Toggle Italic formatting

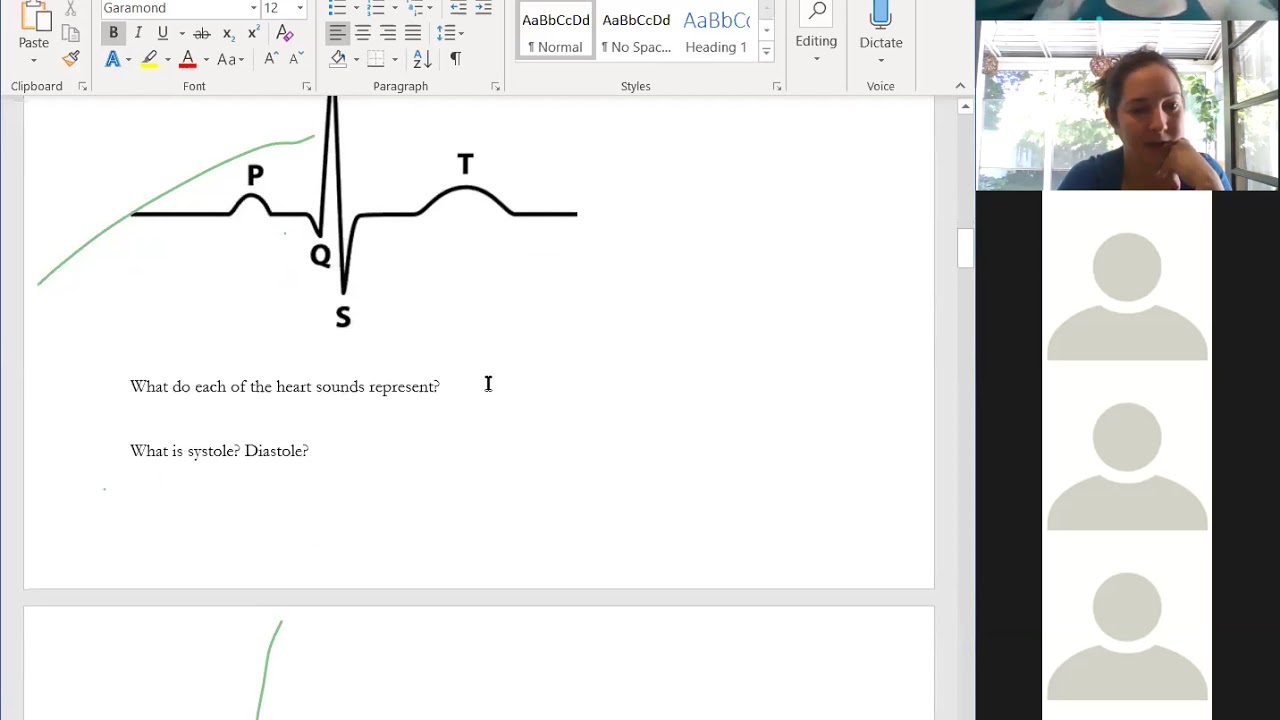point(138,33)
